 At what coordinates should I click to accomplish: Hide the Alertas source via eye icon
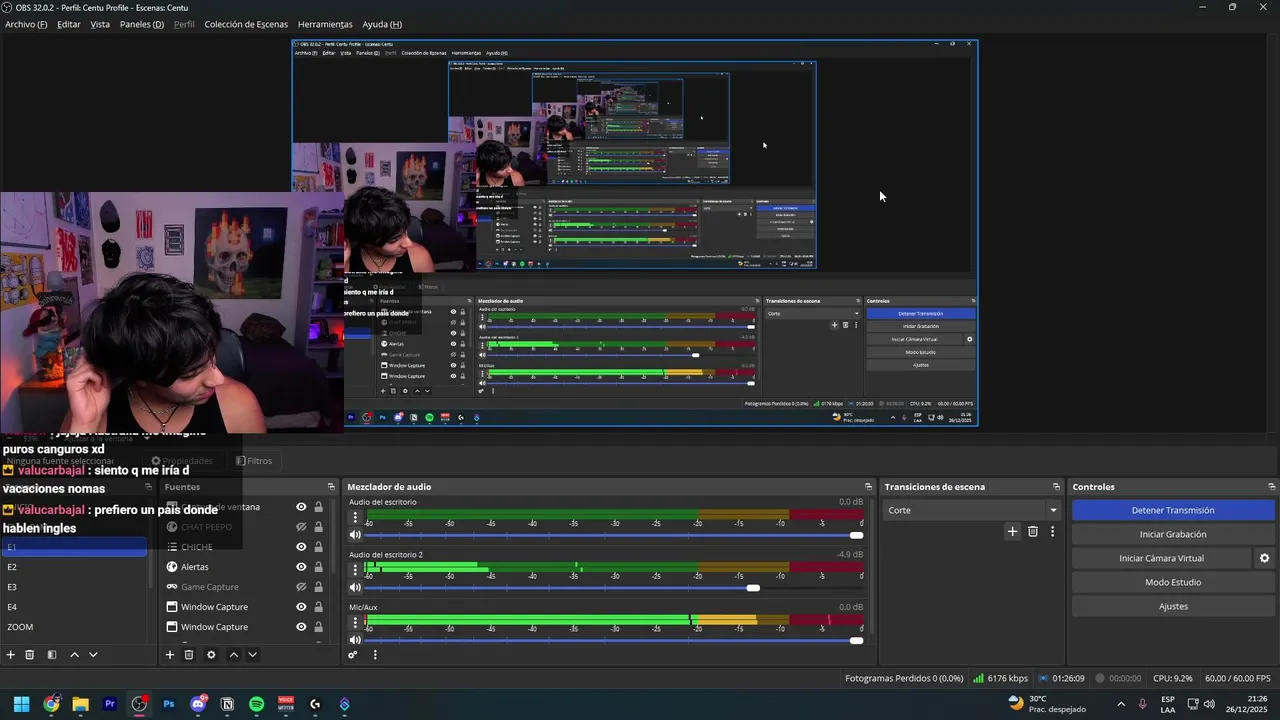301,567
